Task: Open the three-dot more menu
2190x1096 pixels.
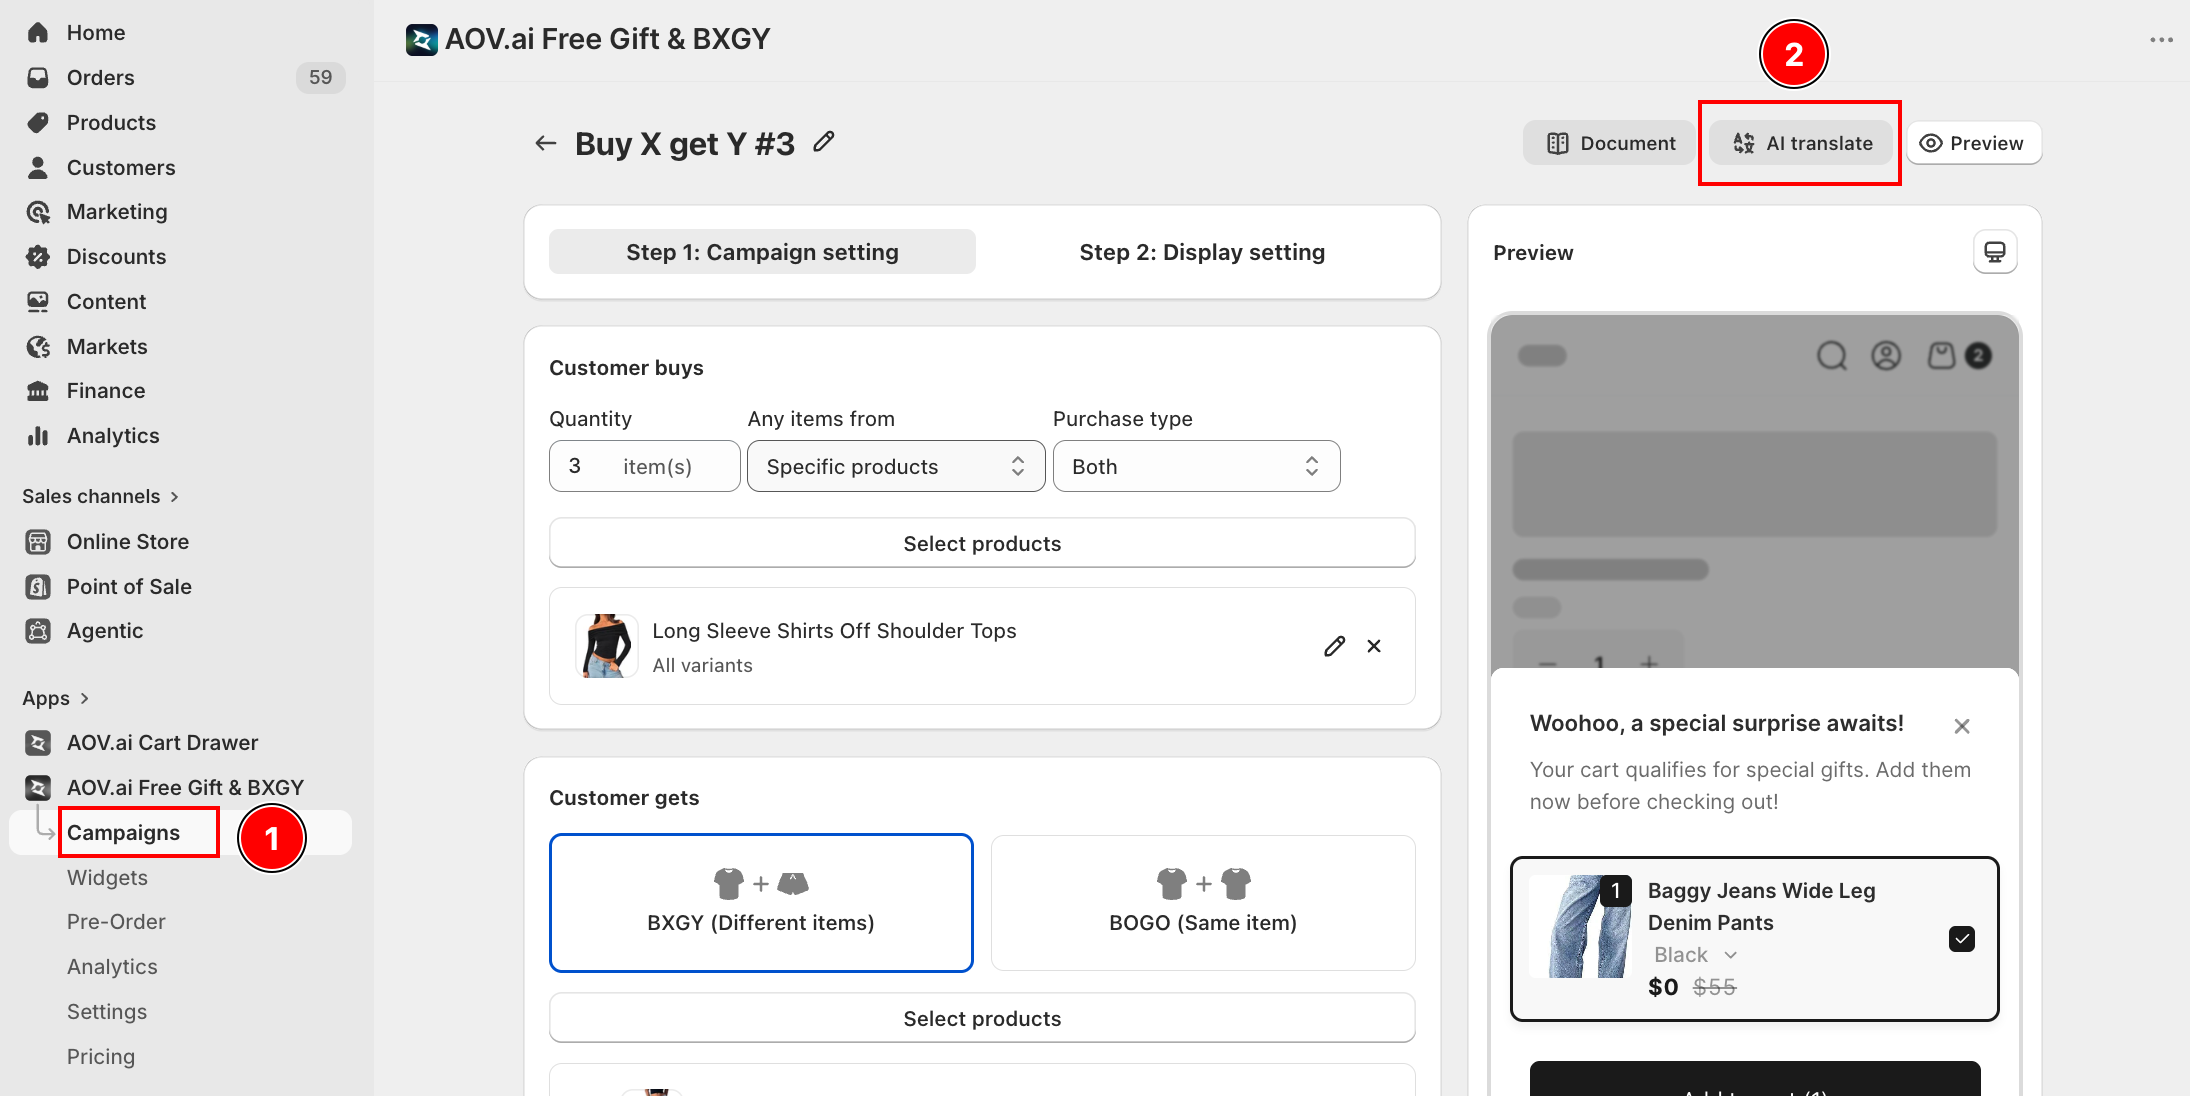Action: coord(2161,40)
